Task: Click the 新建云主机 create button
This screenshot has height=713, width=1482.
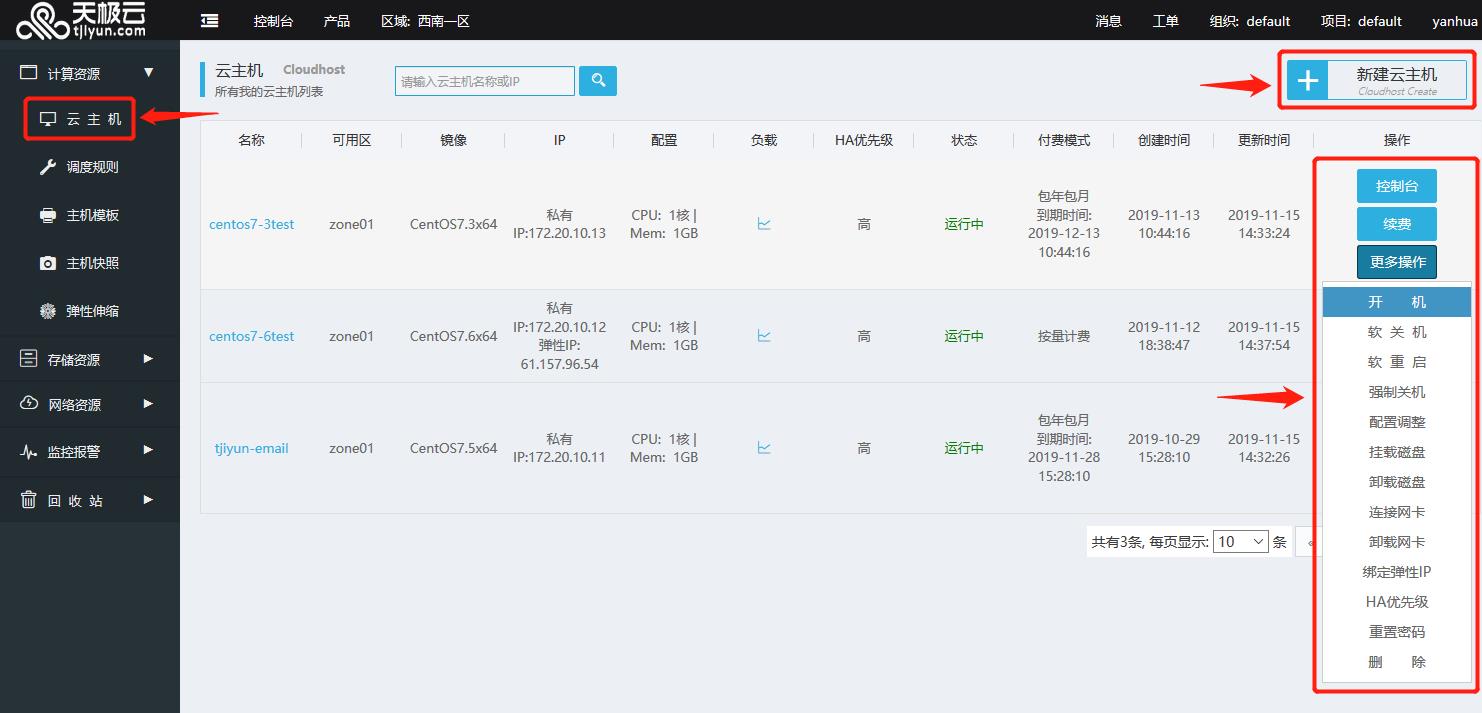Action: (1376, 81)
